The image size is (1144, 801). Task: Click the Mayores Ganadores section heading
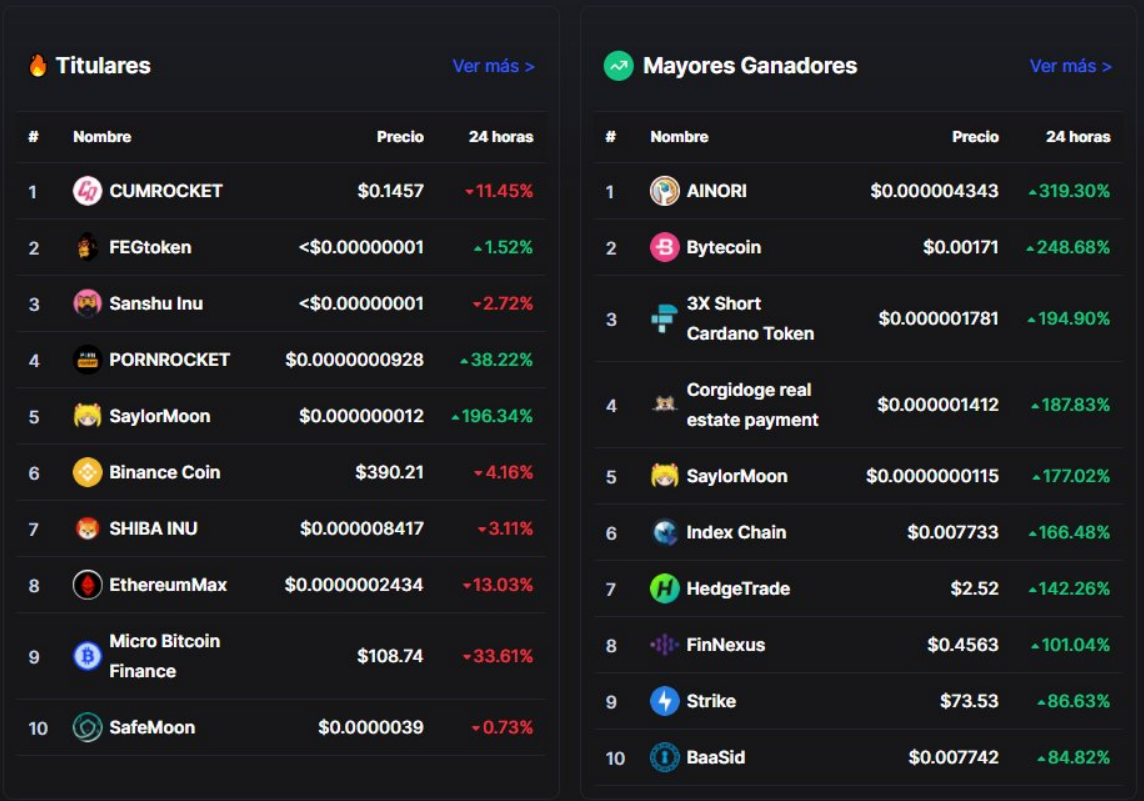pyautogui.click(x=750, y=66)
